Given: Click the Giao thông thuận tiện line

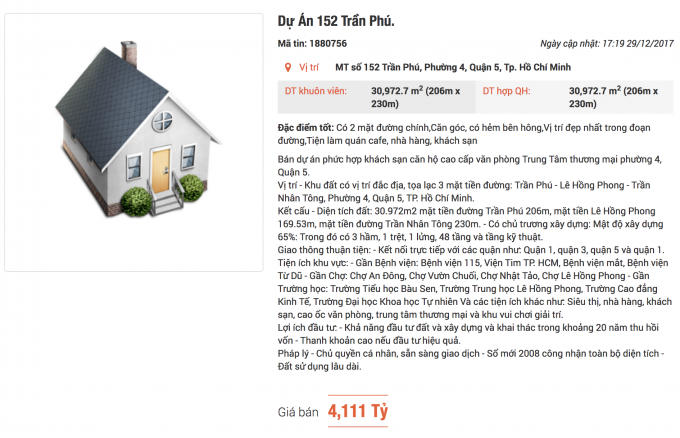Looking at the screenshot, I should [x=471, y=250].
